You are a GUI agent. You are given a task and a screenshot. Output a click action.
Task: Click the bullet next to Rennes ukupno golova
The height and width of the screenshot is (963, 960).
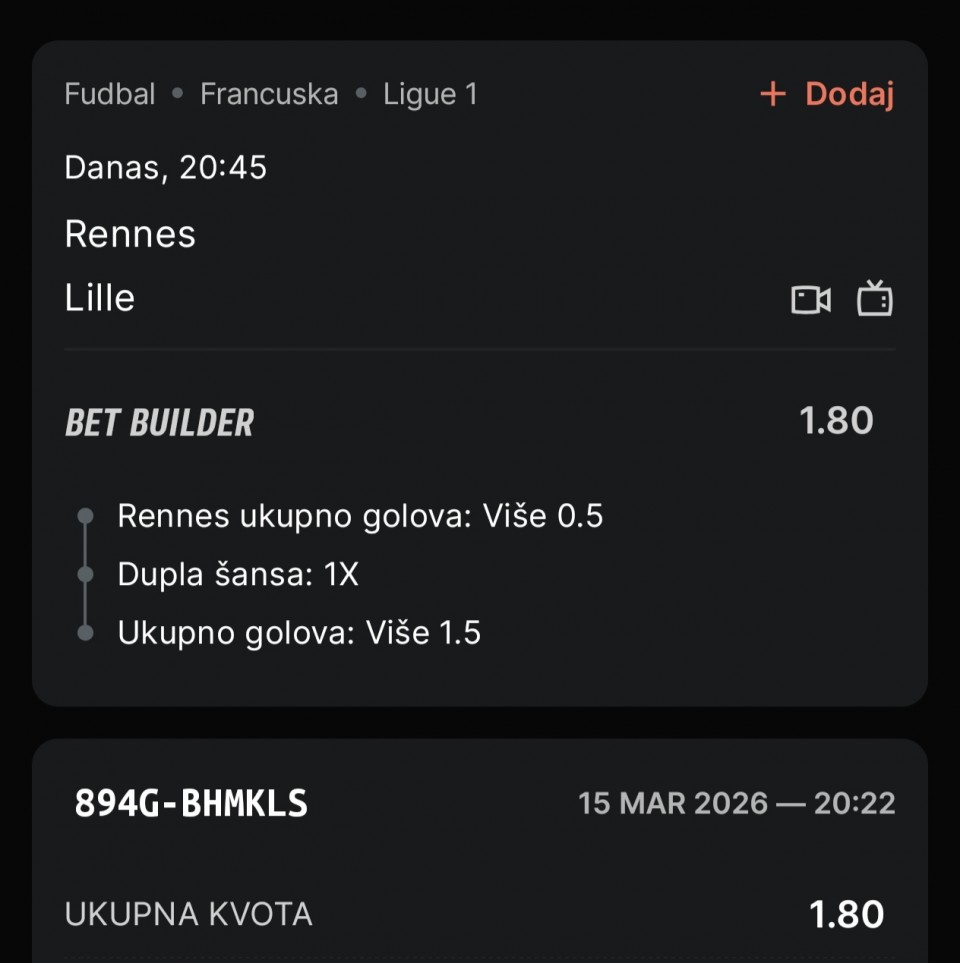[x=86, y=516]
